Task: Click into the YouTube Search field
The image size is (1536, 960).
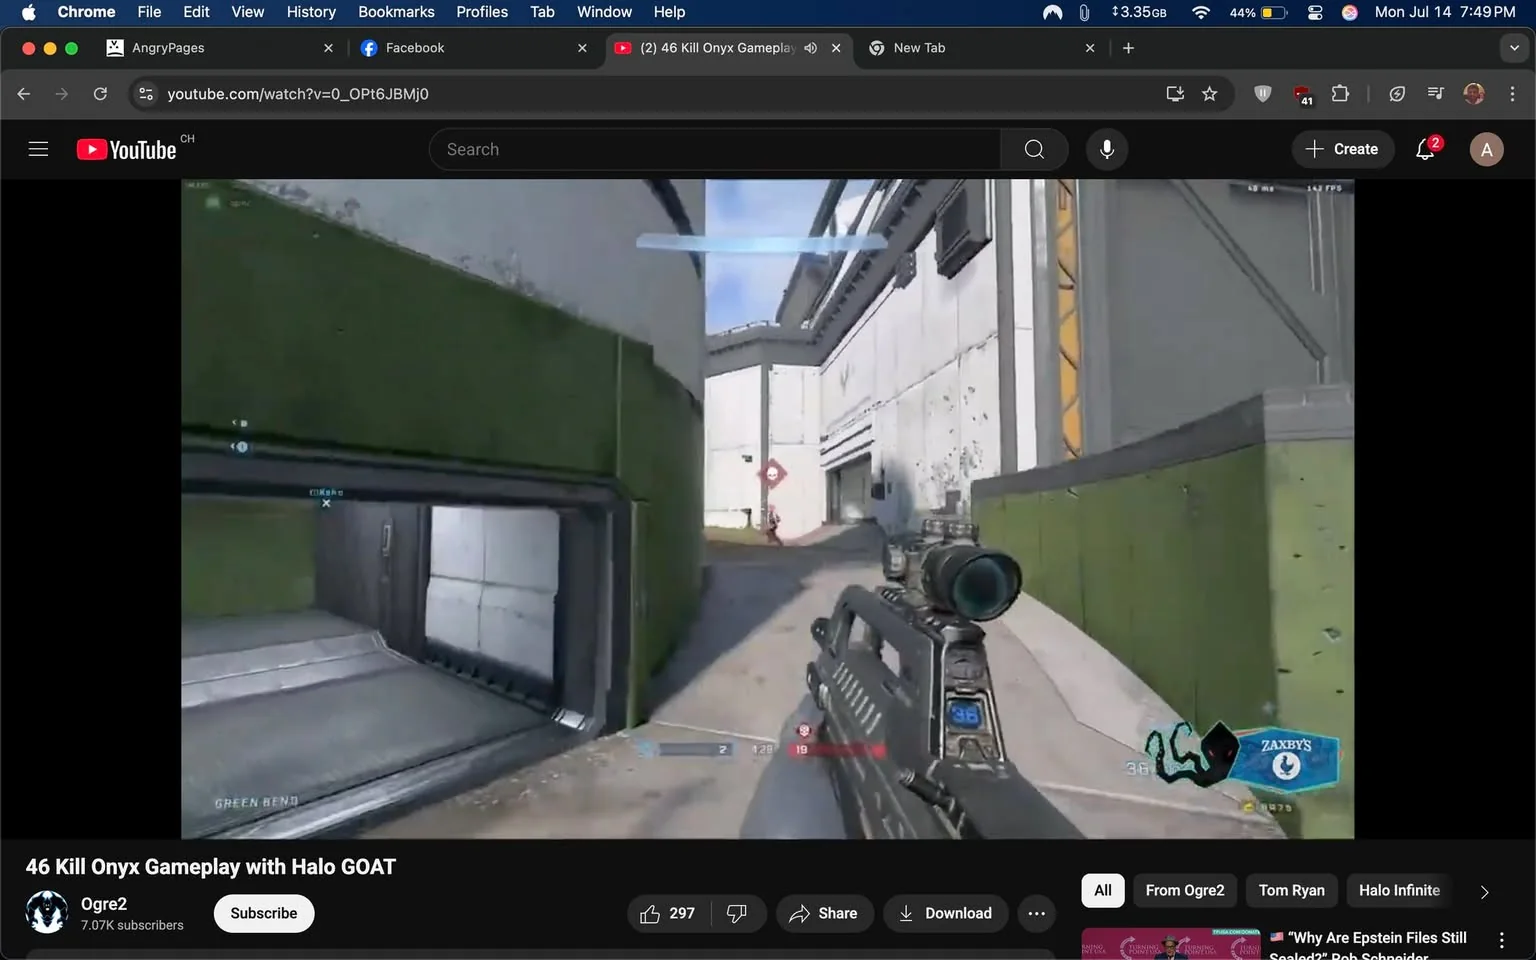Action: point(715,149)
